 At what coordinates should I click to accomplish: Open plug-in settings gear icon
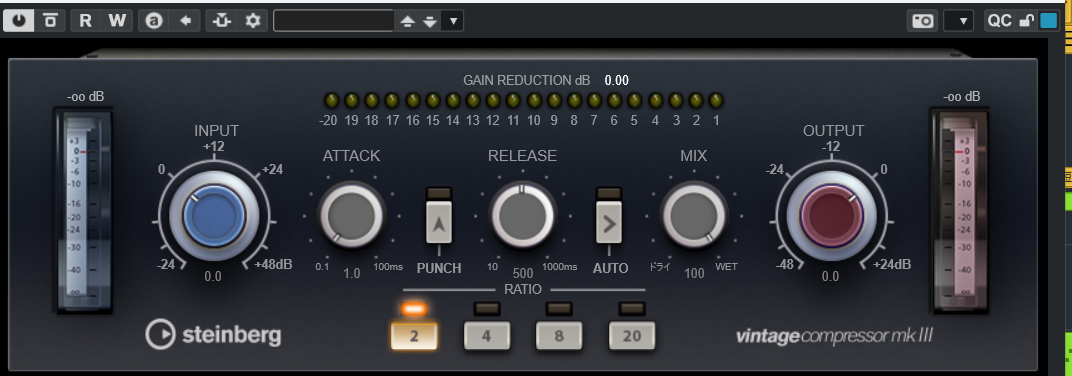tap(253, 21)
